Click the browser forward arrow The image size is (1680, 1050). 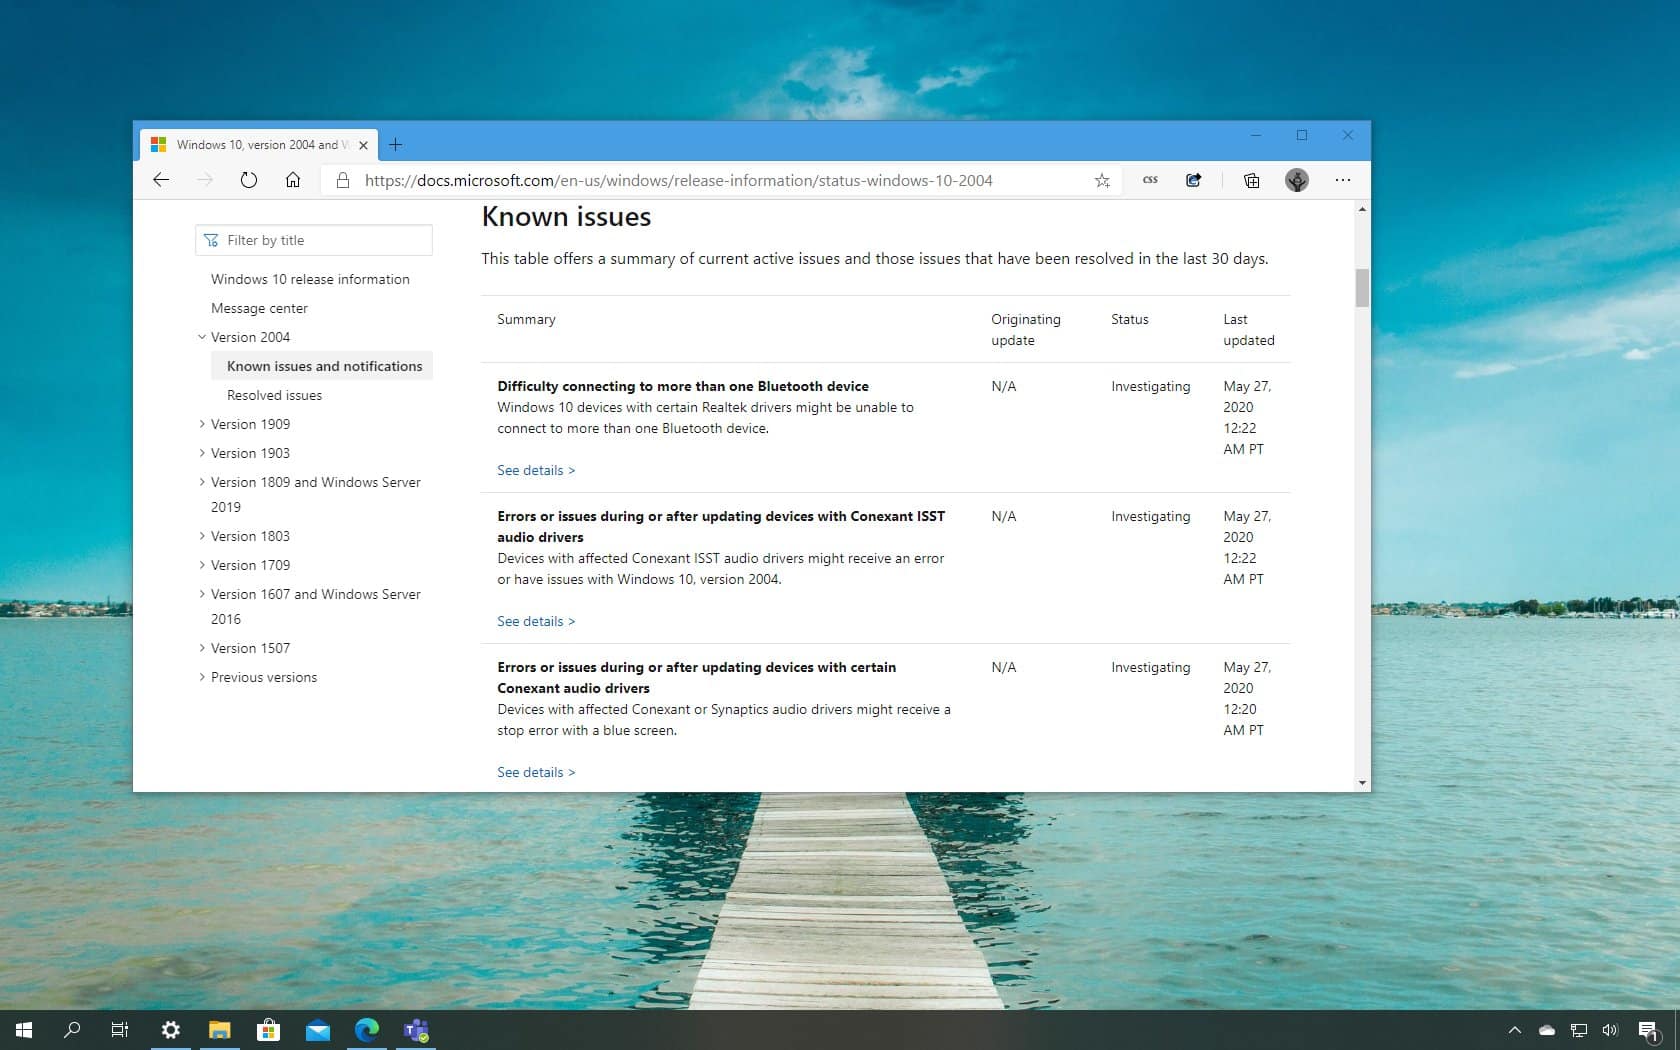click(205, 180)
